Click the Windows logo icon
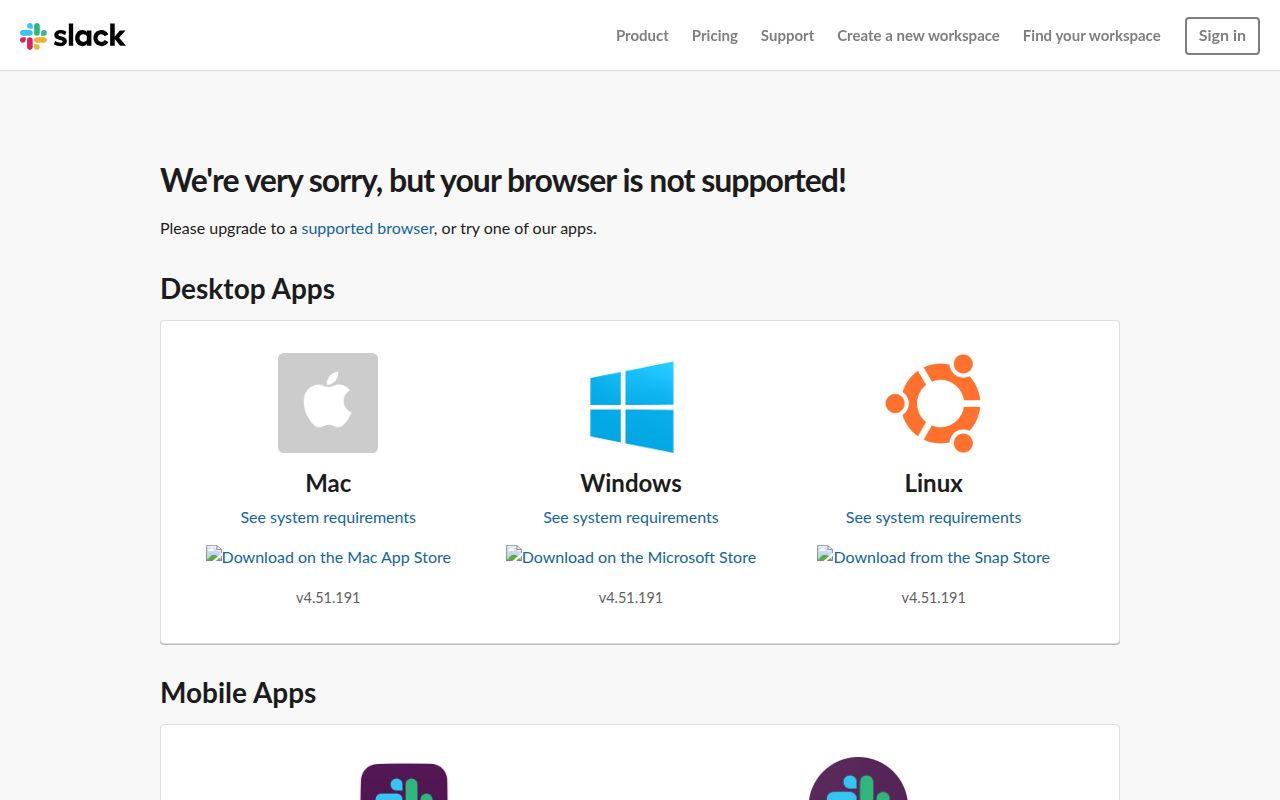Image resolution: width=1280 pixels, height=800 pixels. [x=631, y=407]
